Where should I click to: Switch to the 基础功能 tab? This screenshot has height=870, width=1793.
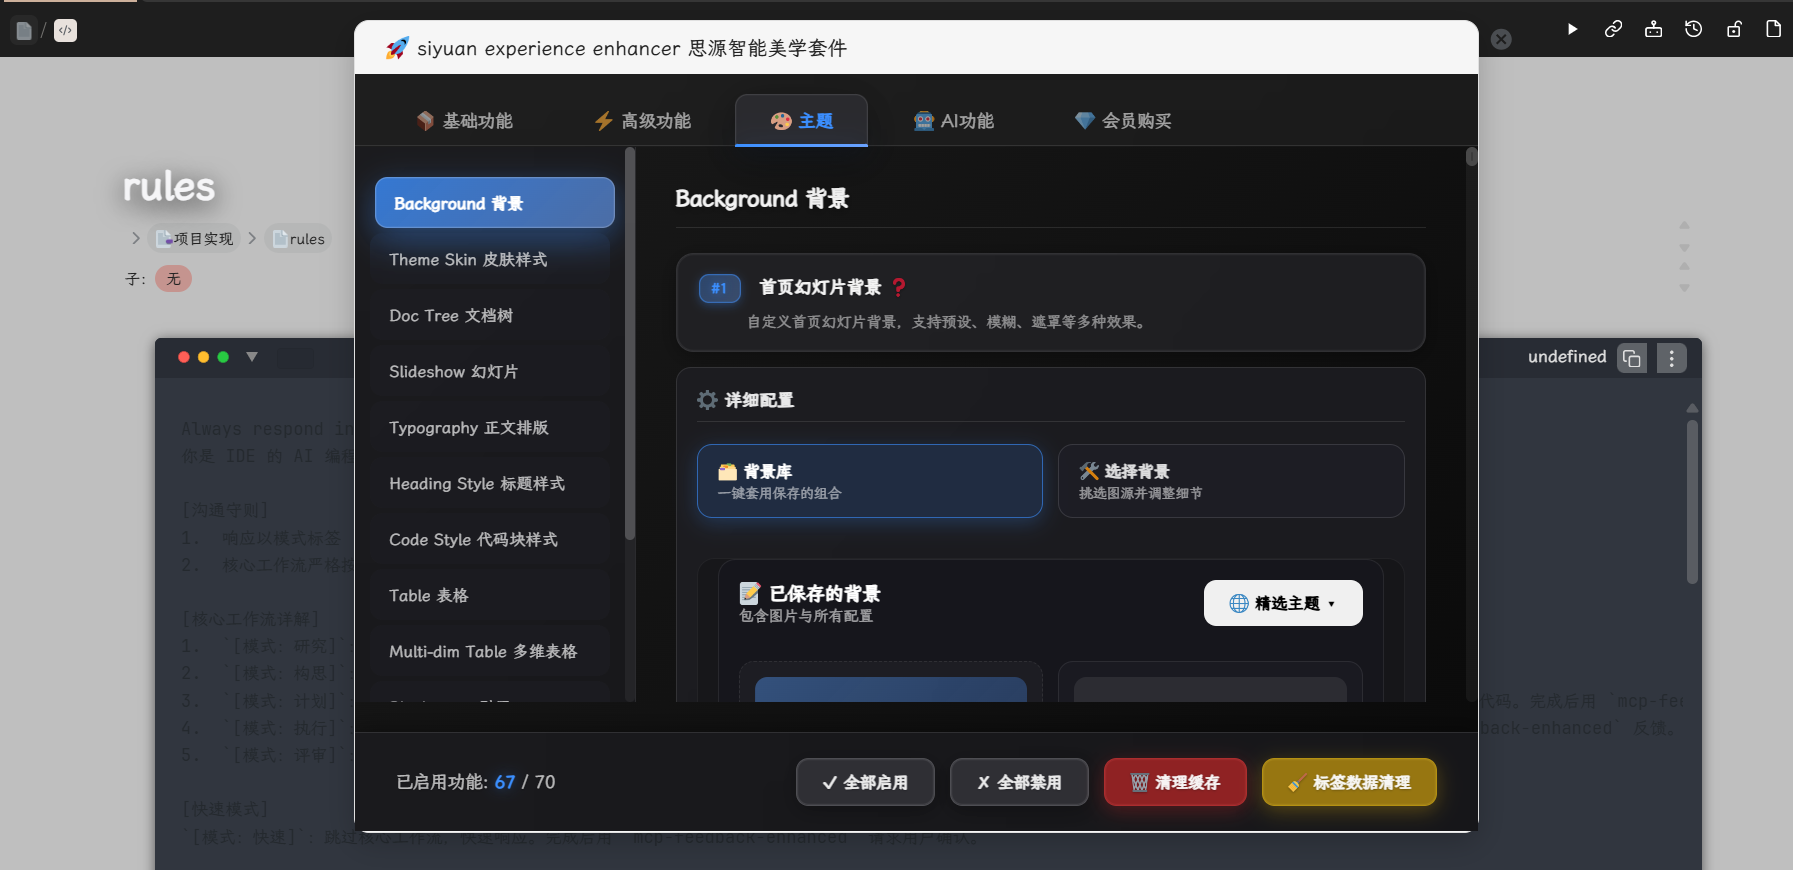pyautogui.click(x=465, y=121)
